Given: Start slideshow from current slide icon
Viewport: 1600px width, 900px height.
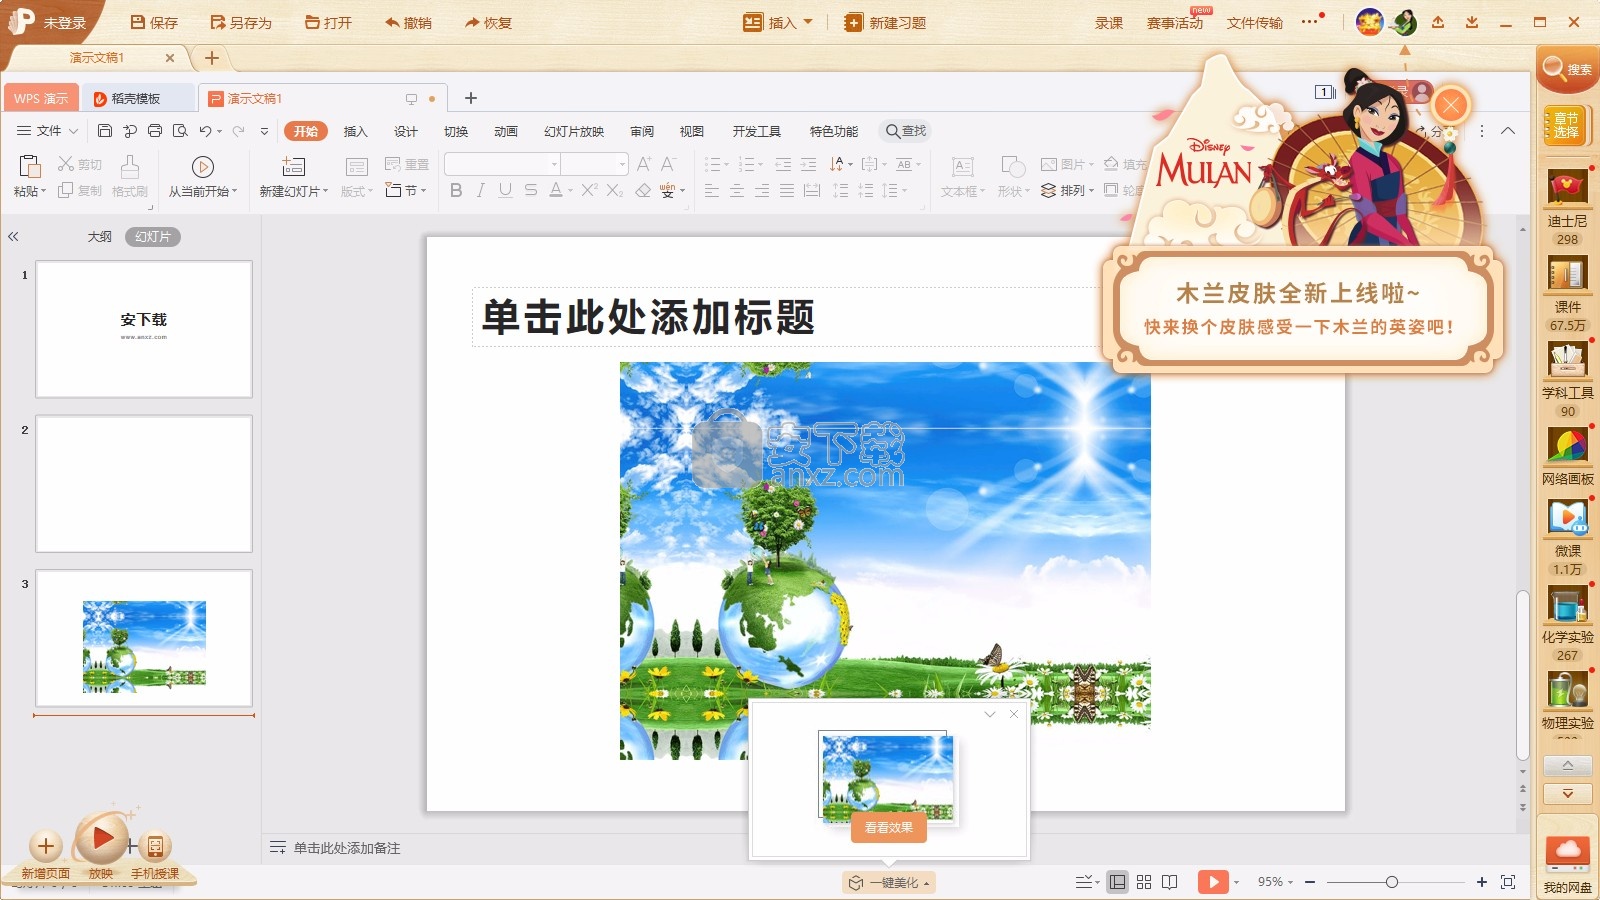Looking at the screenshot, I should [202, 167].
